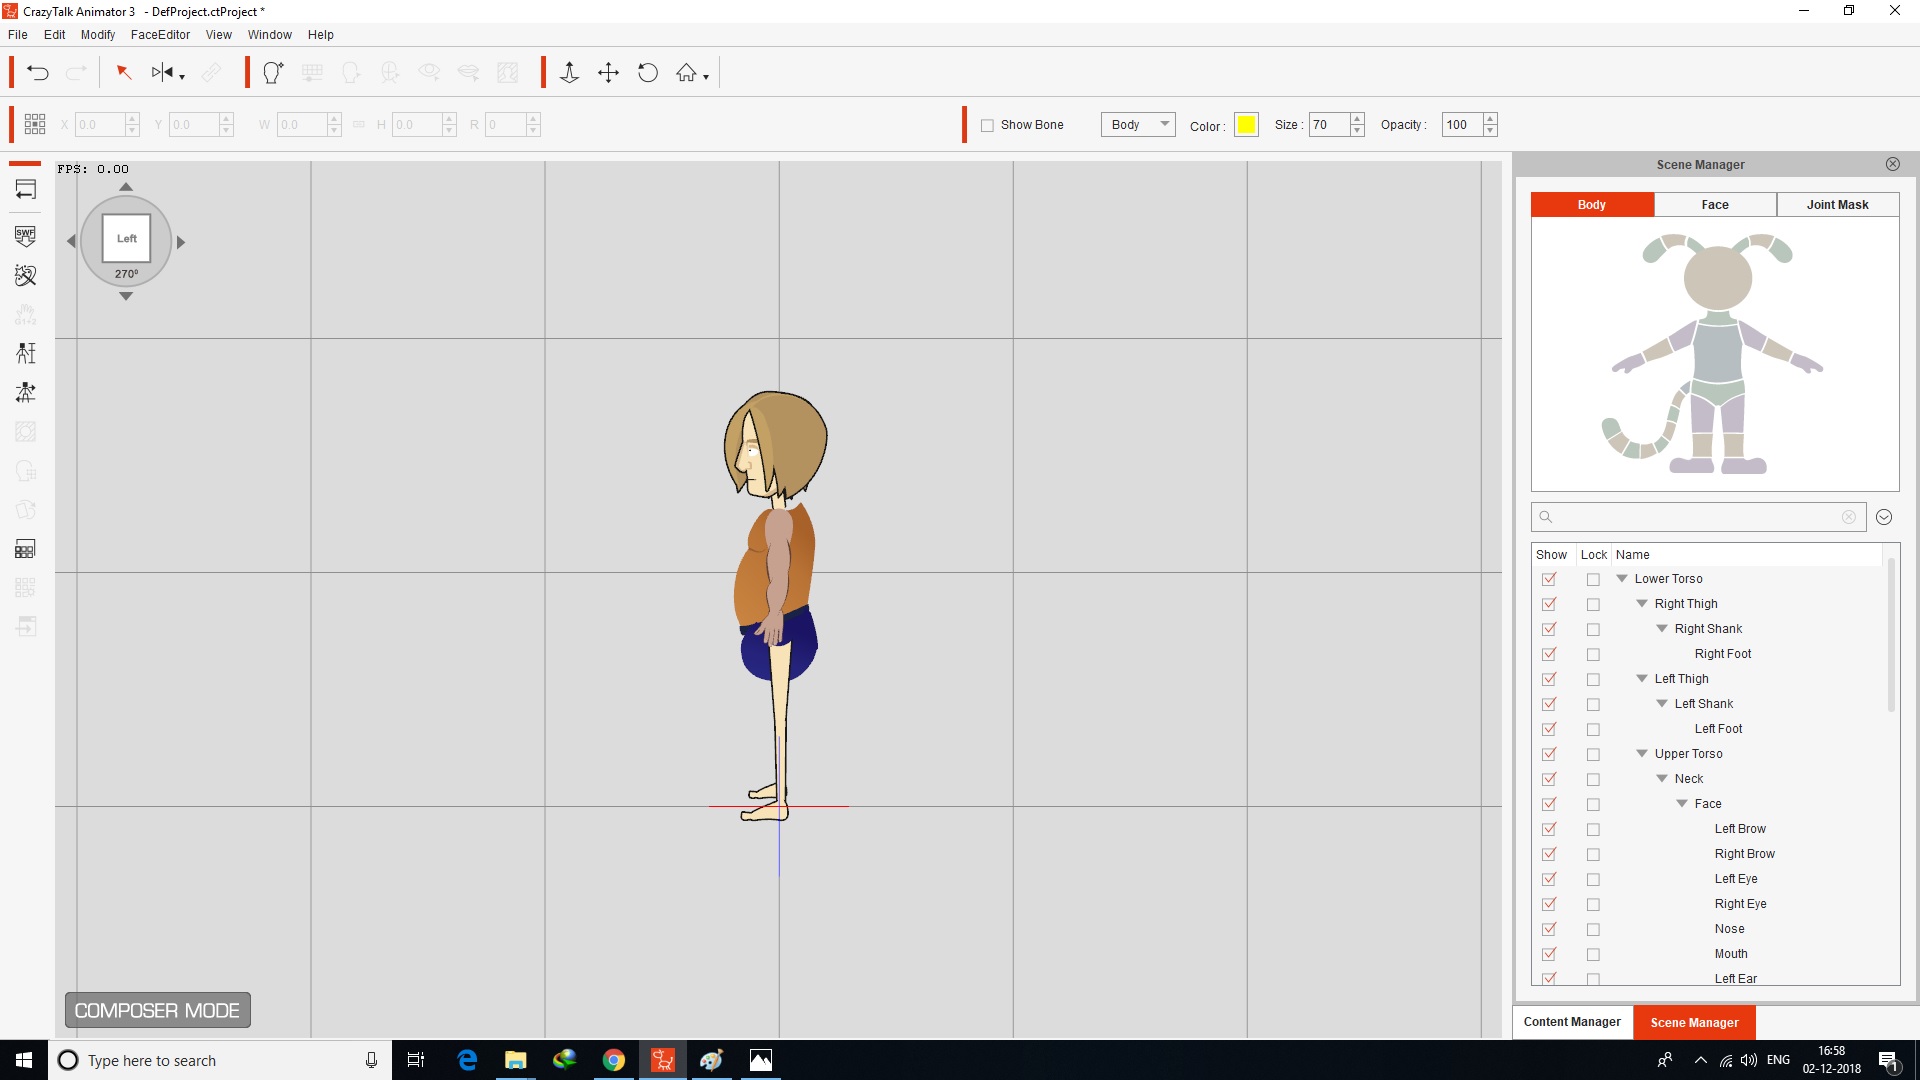The image size is (1920, 1080).
Task: Launch Google Chrome from the taskbar
Action: pos(614,1060)
